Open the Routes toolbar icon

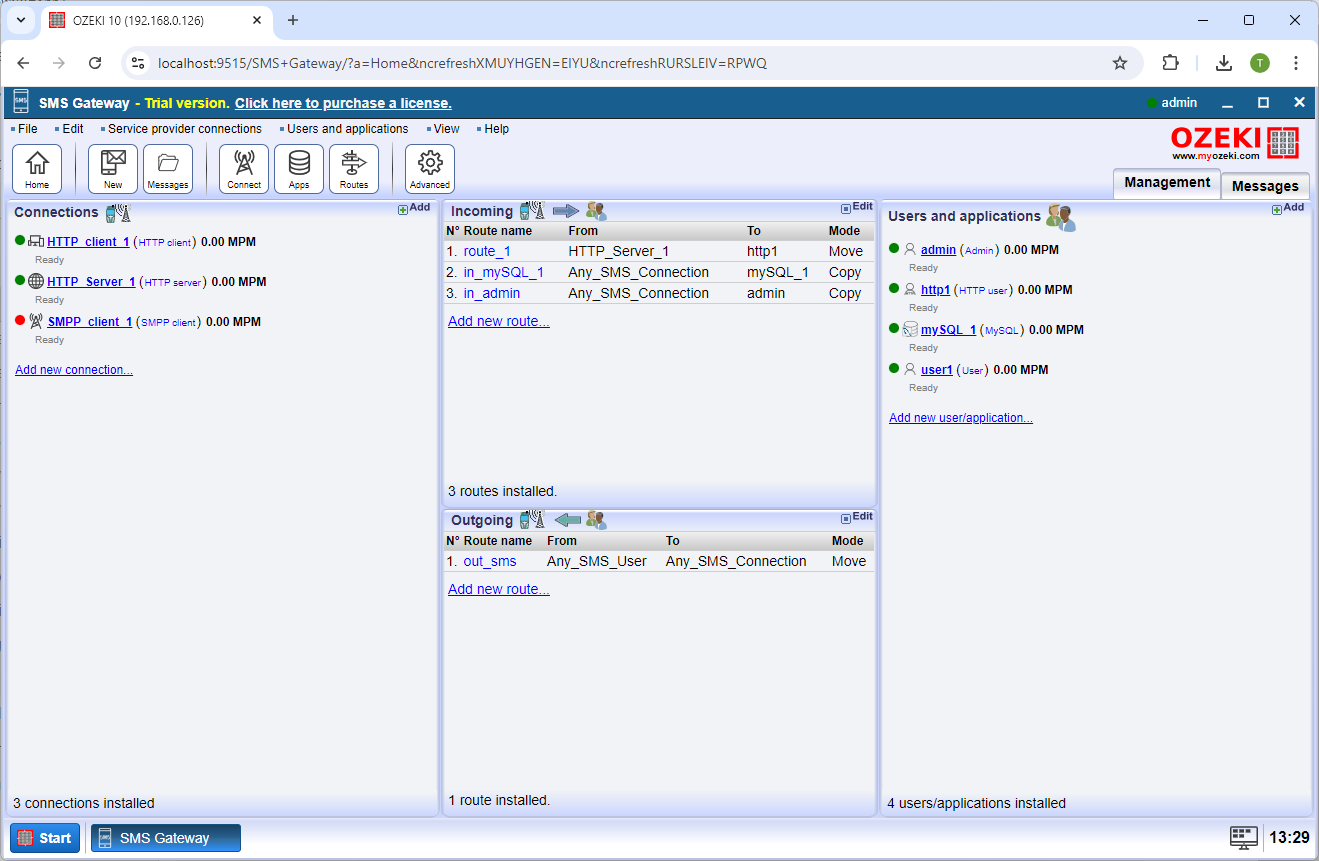click(x=355, y=168)
